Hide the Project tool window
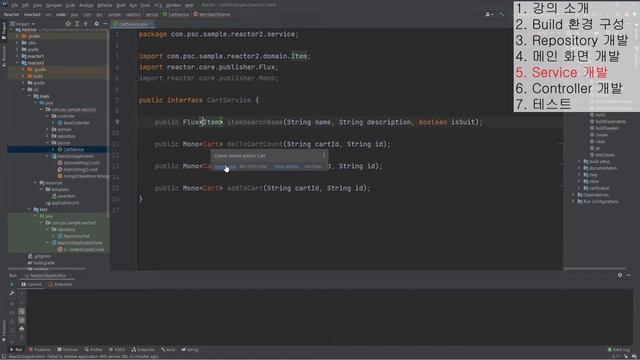 (105, 24)
